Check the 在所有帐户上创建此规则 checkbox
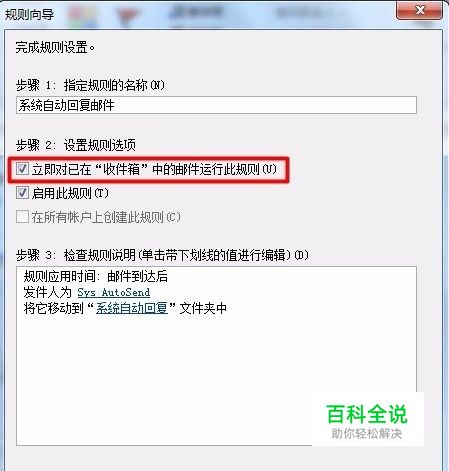The height and width of the screenshot is (471, 449). click(x=22, y=217)
